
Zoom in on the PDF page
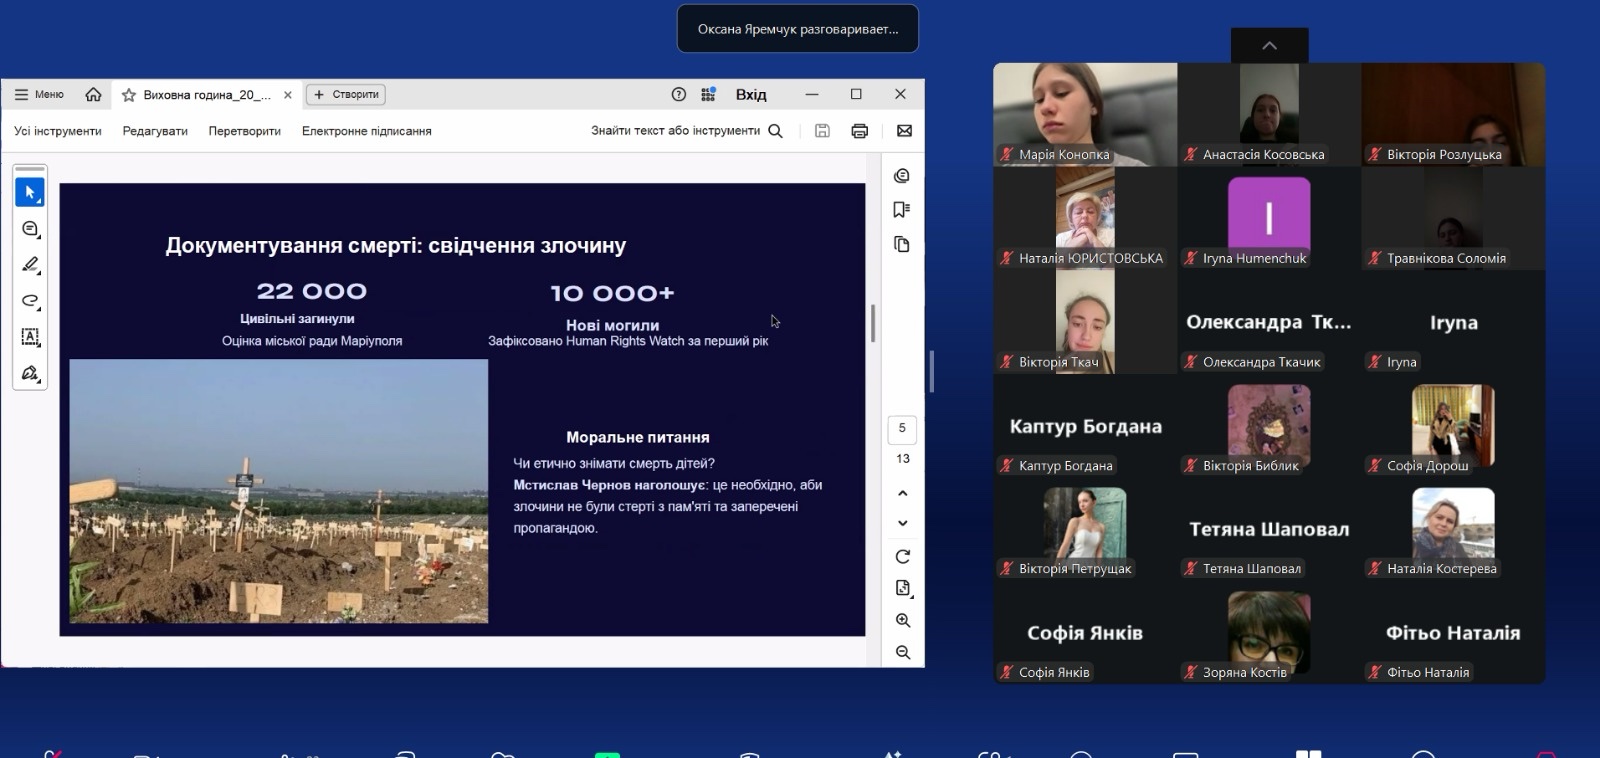click(902, 620)
